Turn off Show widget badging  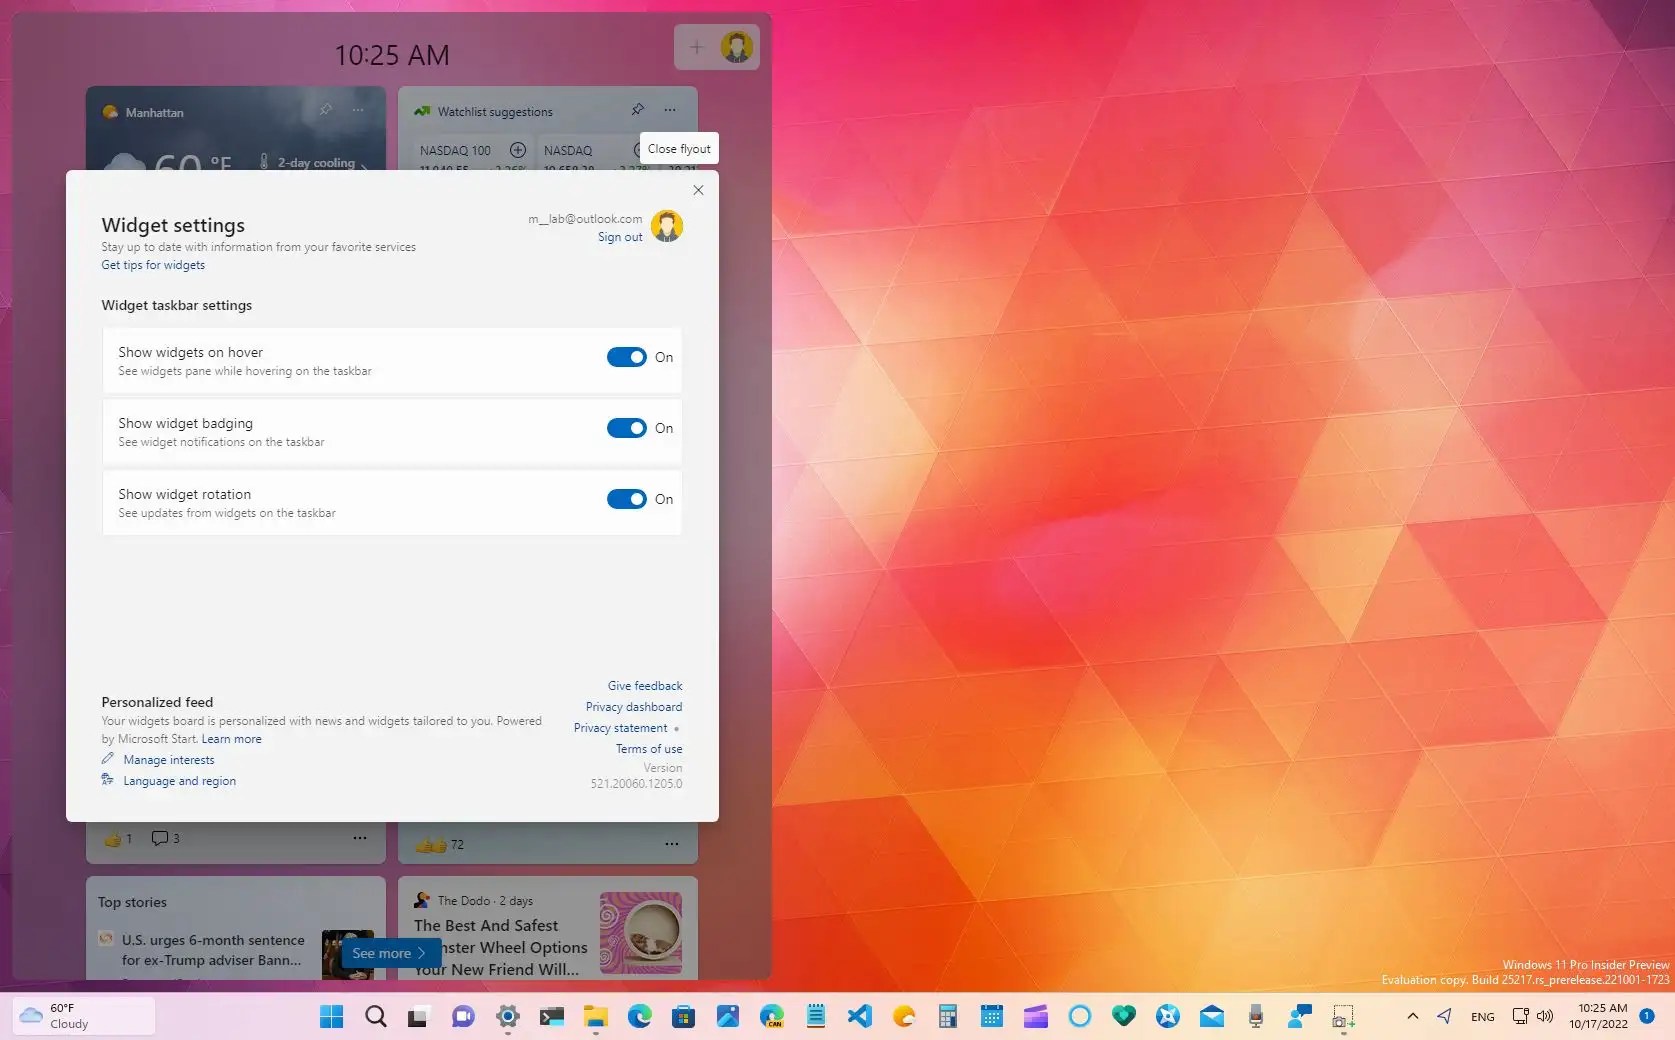pyautogui.click(x=627, y=428)
